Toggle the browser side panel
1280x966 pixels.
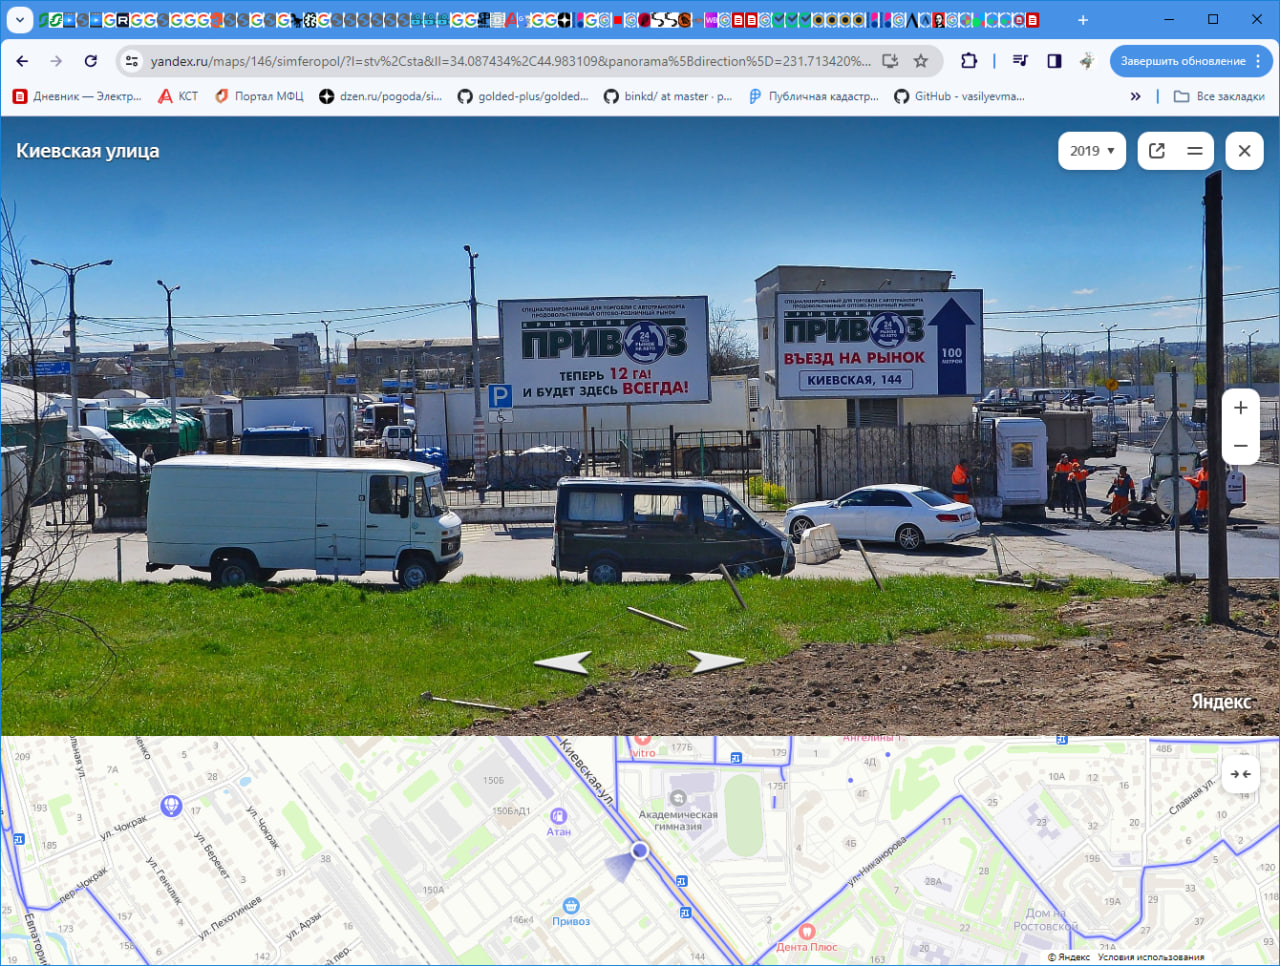1054,61
